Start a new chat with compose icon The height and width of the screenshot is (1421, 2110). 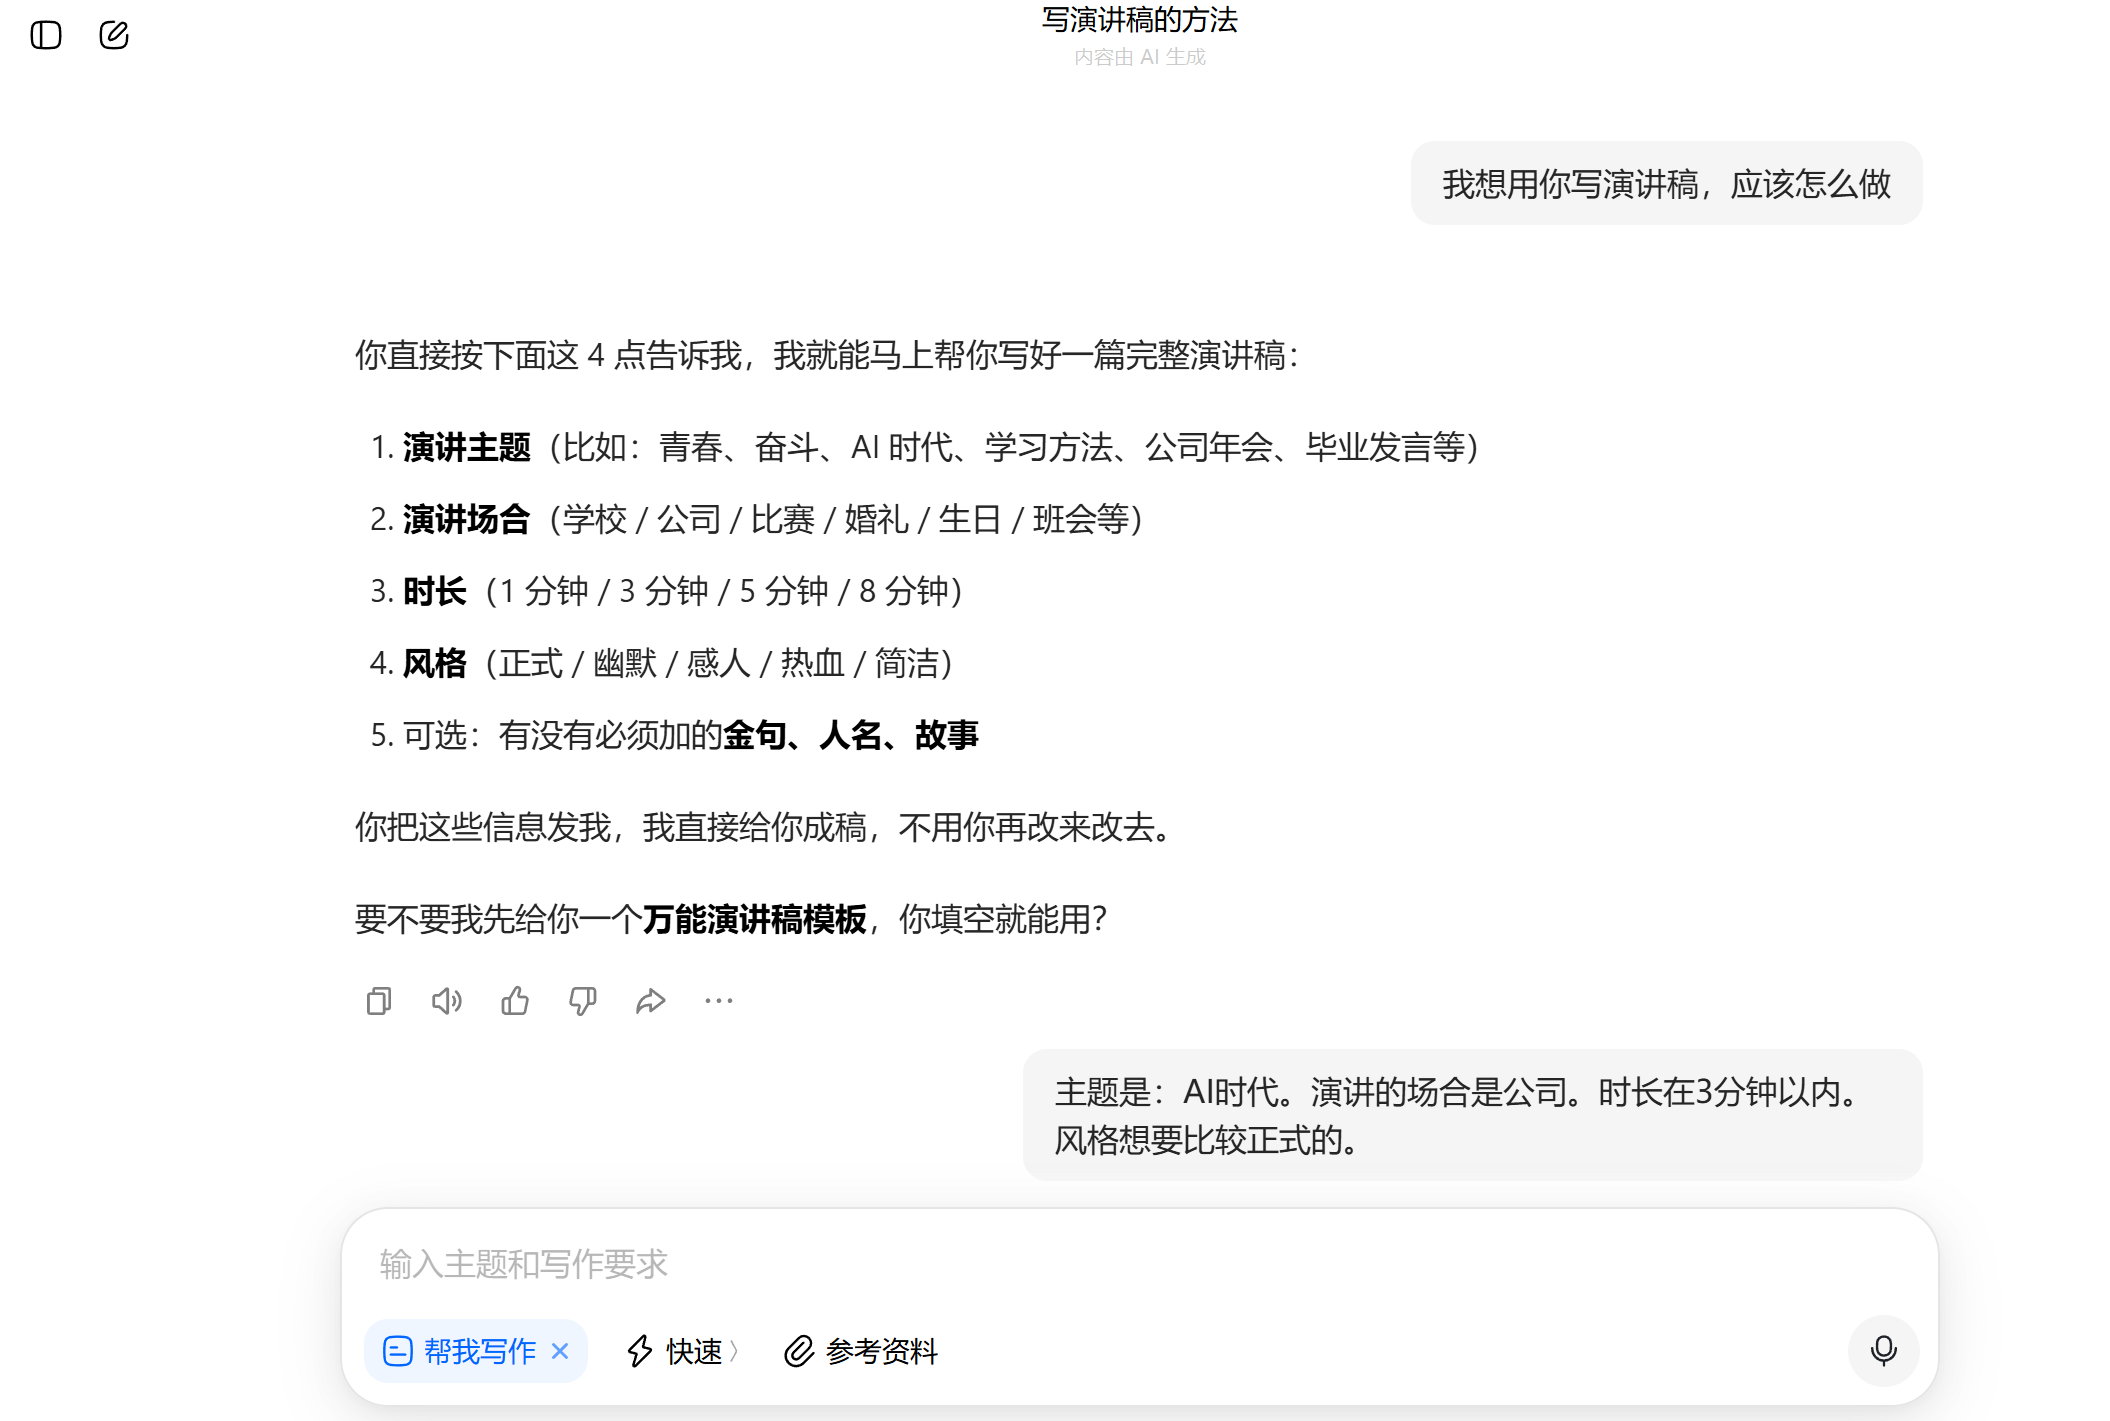[x=114, y=35]
